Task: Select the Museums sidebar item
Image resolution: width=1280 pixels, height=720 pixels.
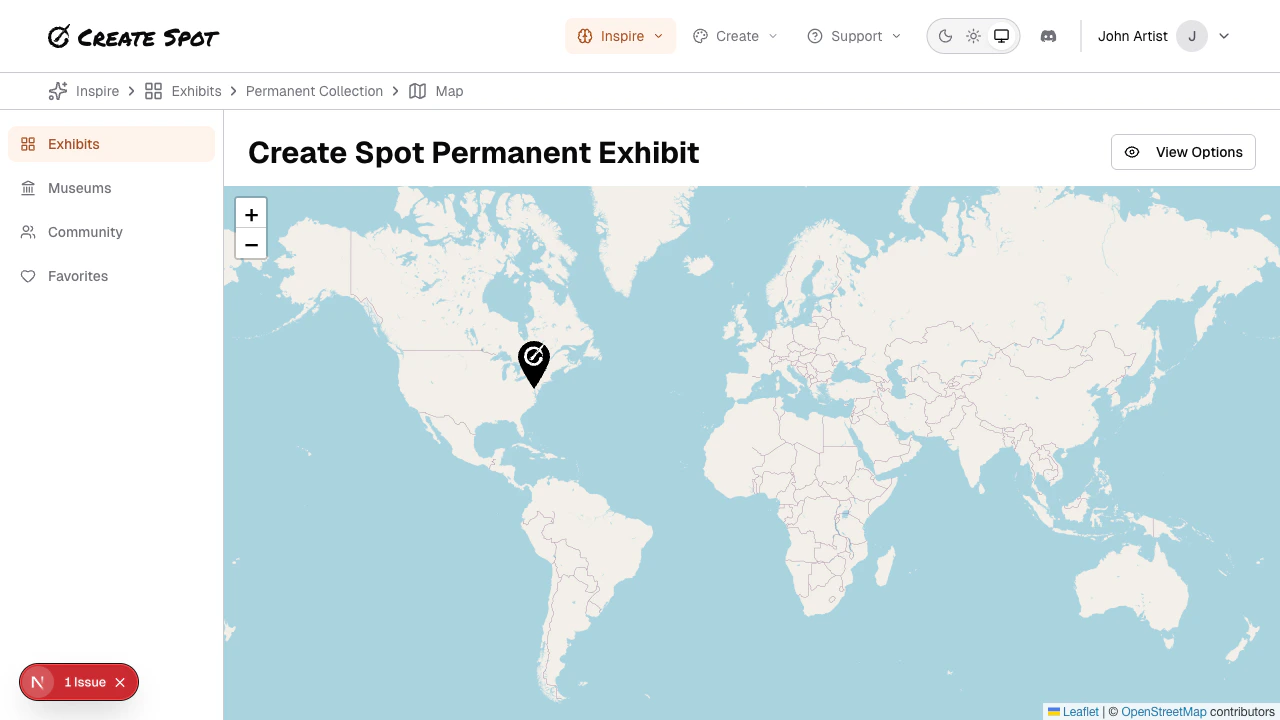Action: 79,188
